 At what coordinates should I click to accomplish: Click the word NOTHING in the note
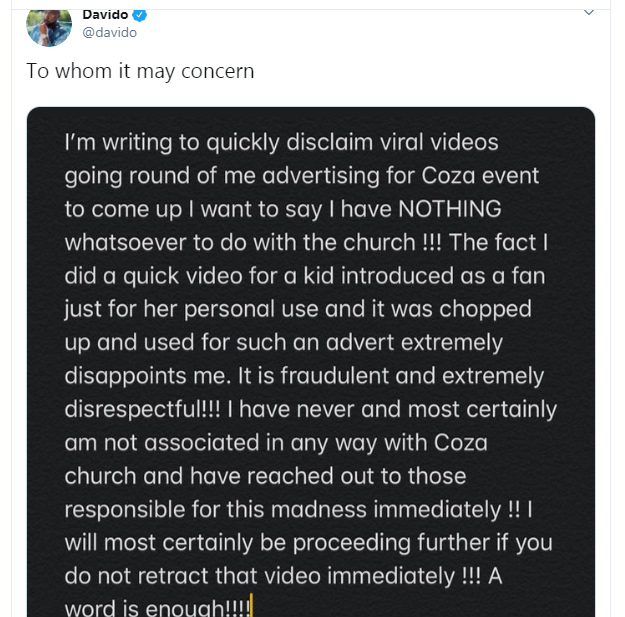coord(450,209)
